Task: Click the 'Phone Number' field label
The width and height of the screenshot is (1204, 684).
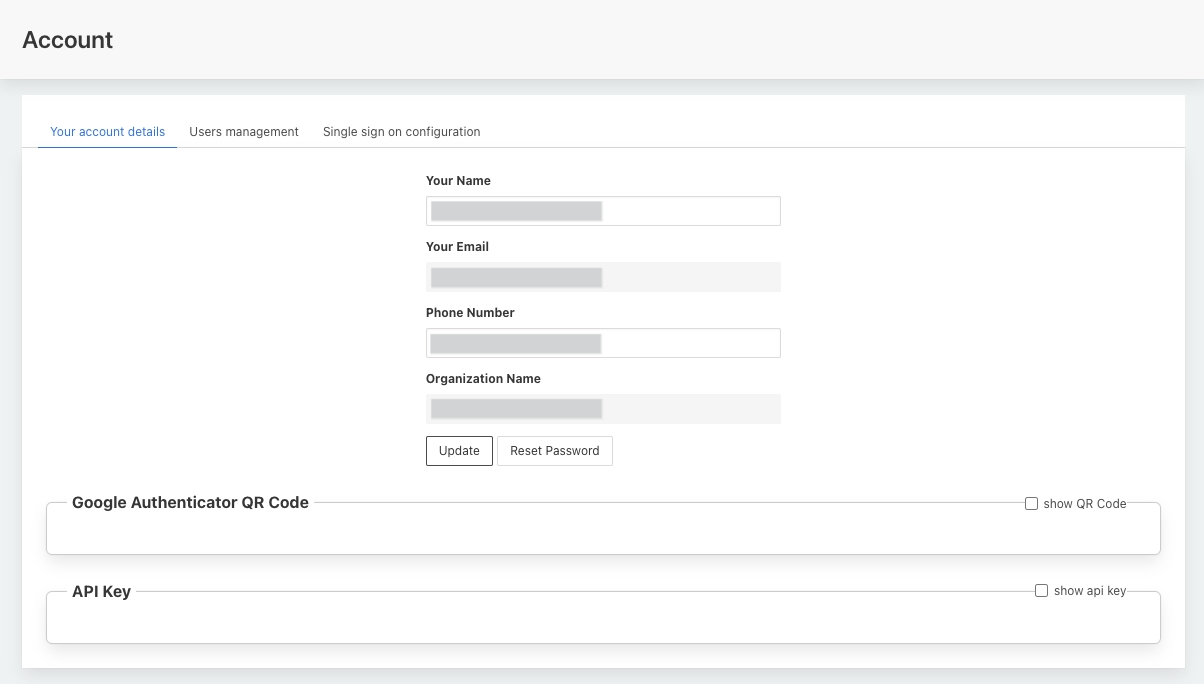Action: pyautogui.click(x=470, y=313)
